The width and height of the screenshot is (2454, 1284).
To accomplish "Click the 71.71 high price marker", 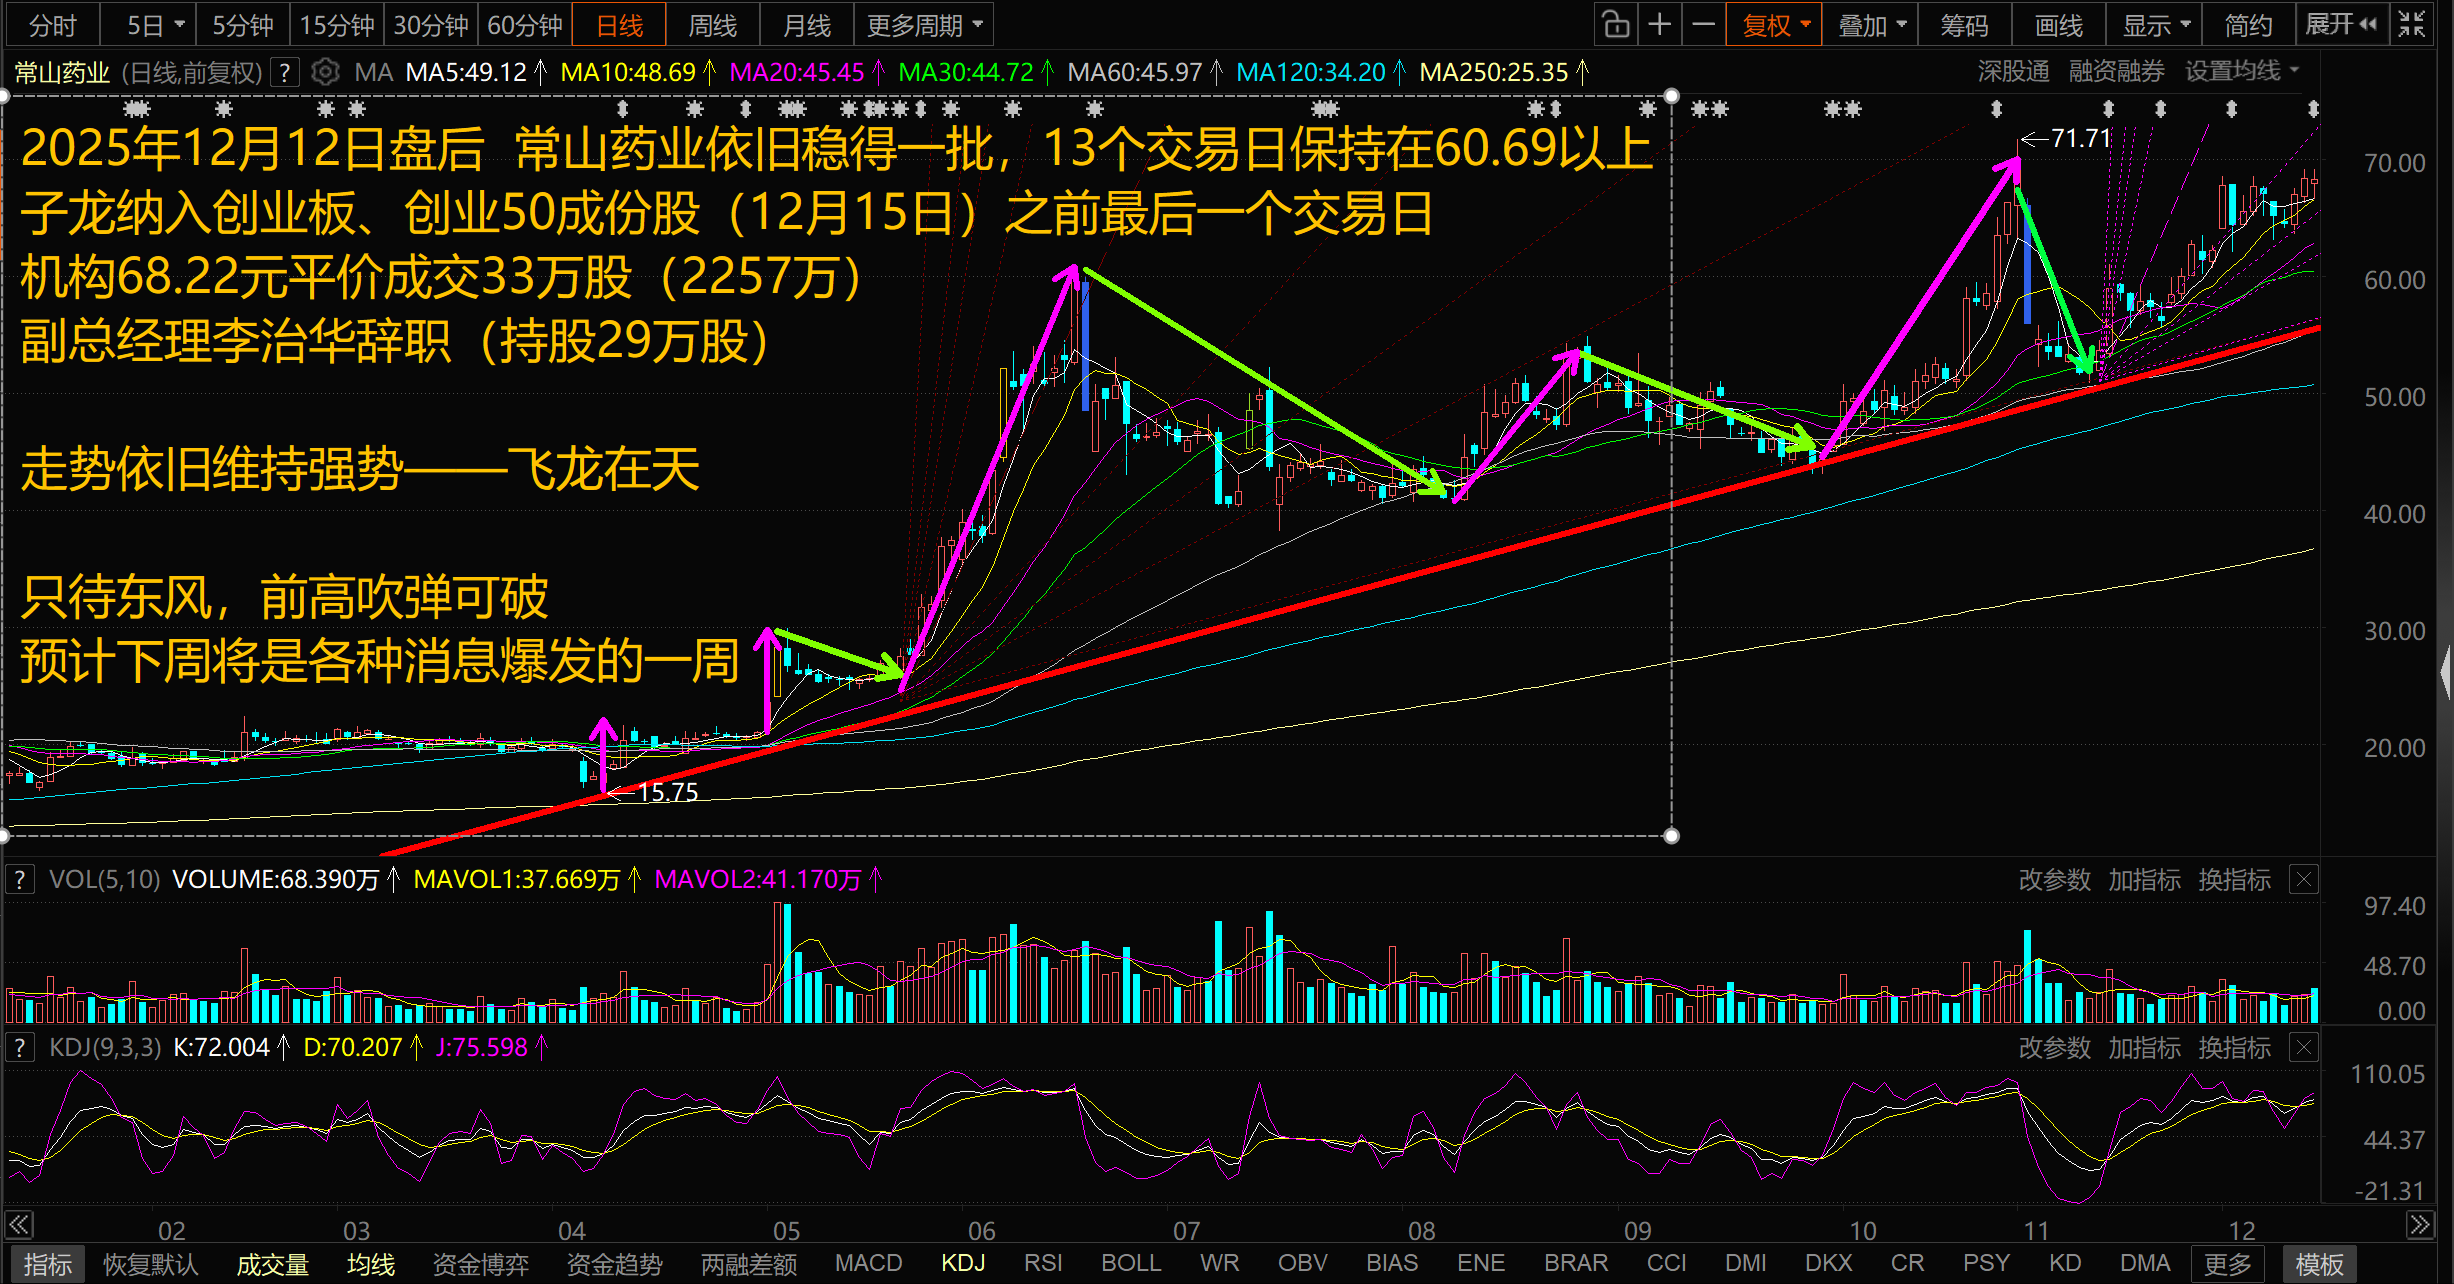I will 2080,138.
